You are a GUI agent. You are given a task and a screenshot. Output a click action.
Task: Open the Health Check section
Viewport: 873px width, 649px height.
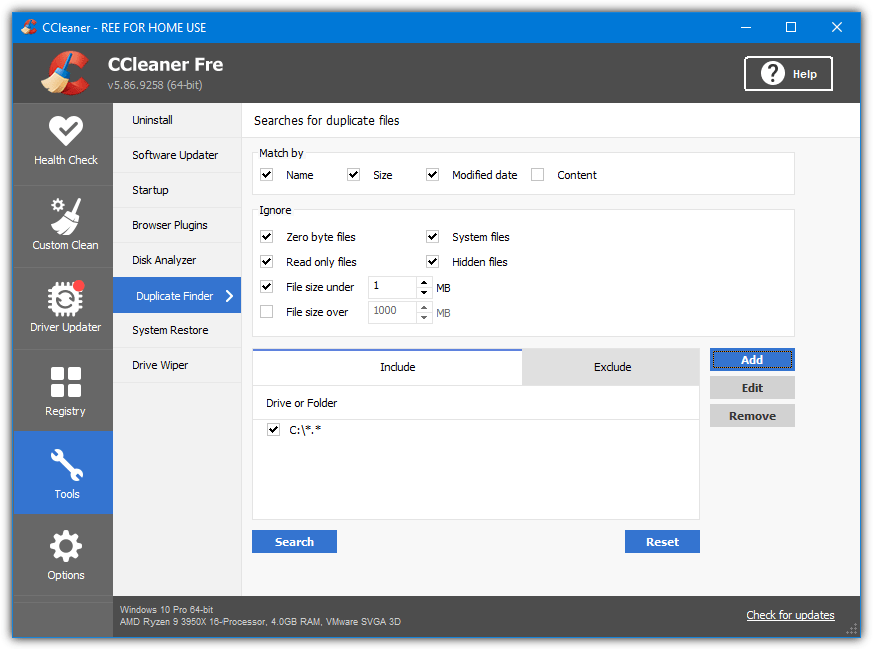66,143
